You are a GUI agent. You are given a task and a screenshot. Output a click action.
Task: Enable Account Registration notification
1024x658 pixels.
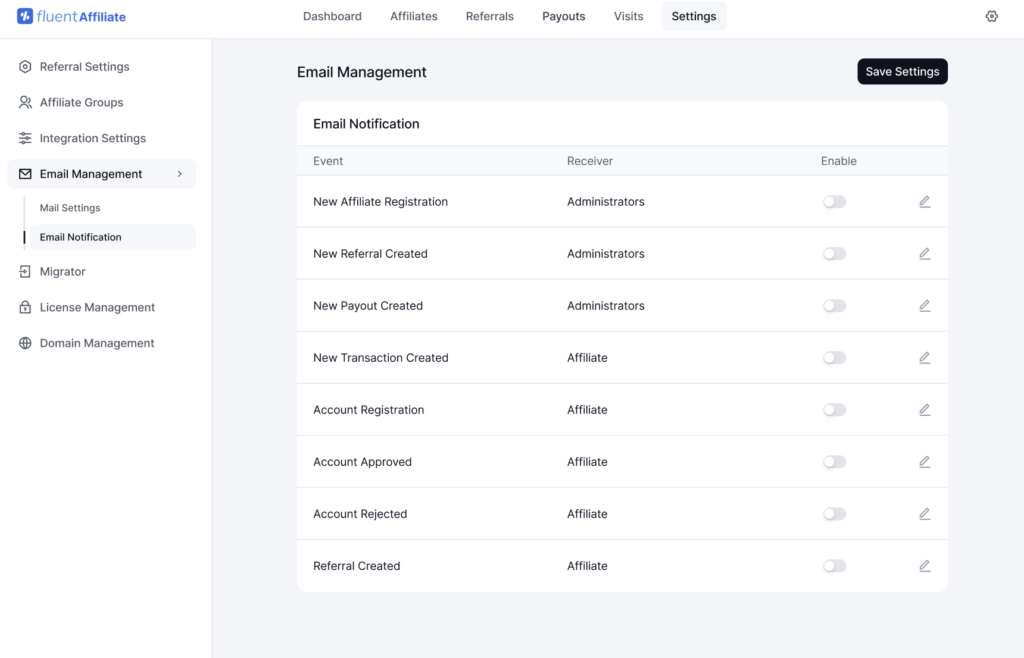point(834,410)
